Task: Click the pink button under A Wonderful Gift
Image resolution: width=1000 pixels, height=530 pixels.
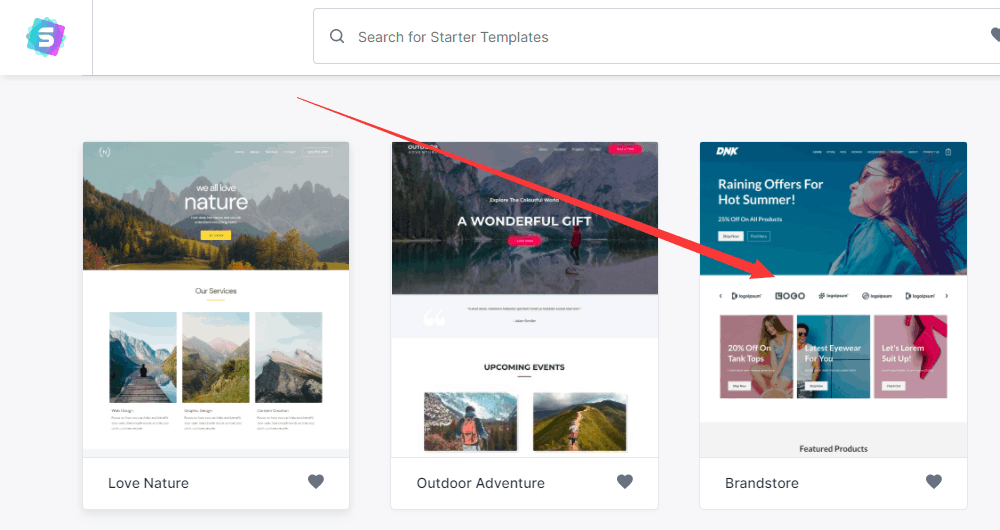Action: [524, 240]
